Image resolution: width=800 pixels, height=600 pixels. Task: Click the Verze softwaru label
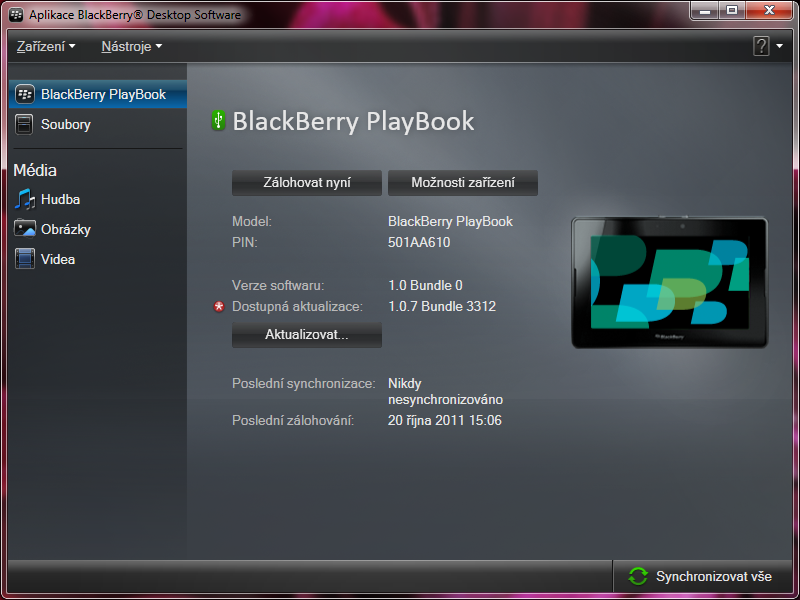278,285
